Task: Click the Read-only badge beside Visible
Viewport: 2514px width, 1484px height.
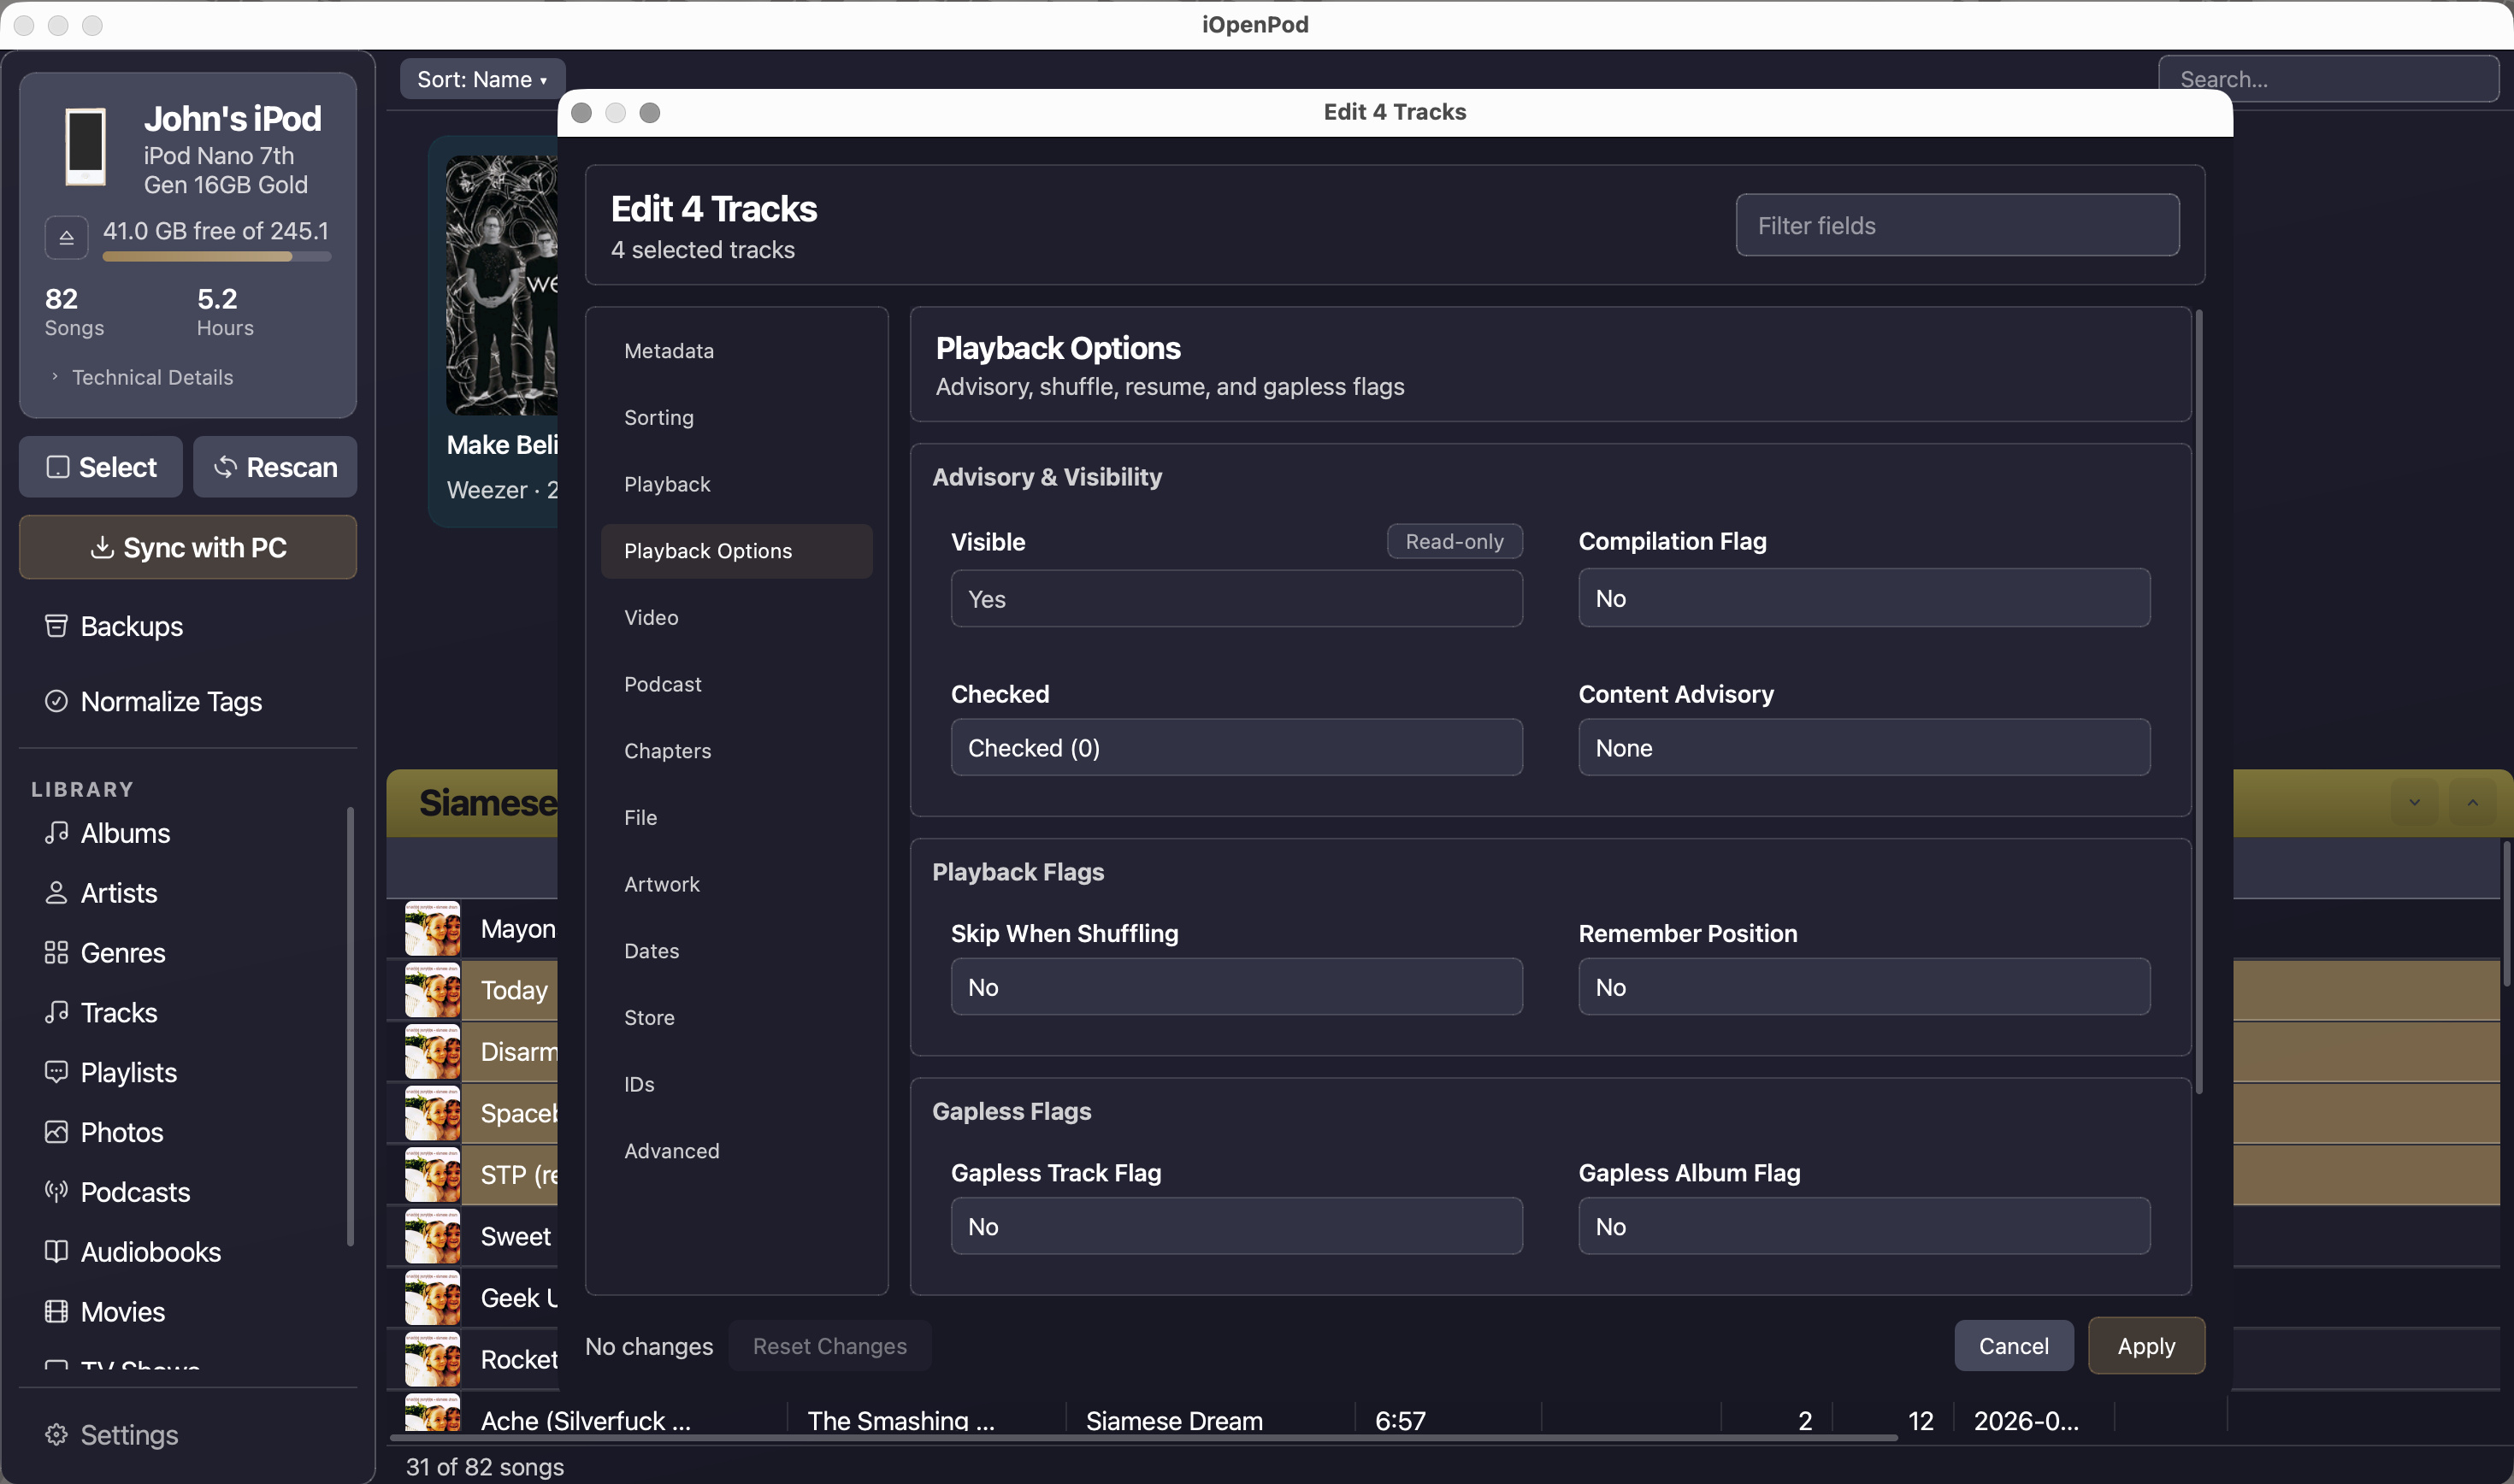Action: [1454, 541]
